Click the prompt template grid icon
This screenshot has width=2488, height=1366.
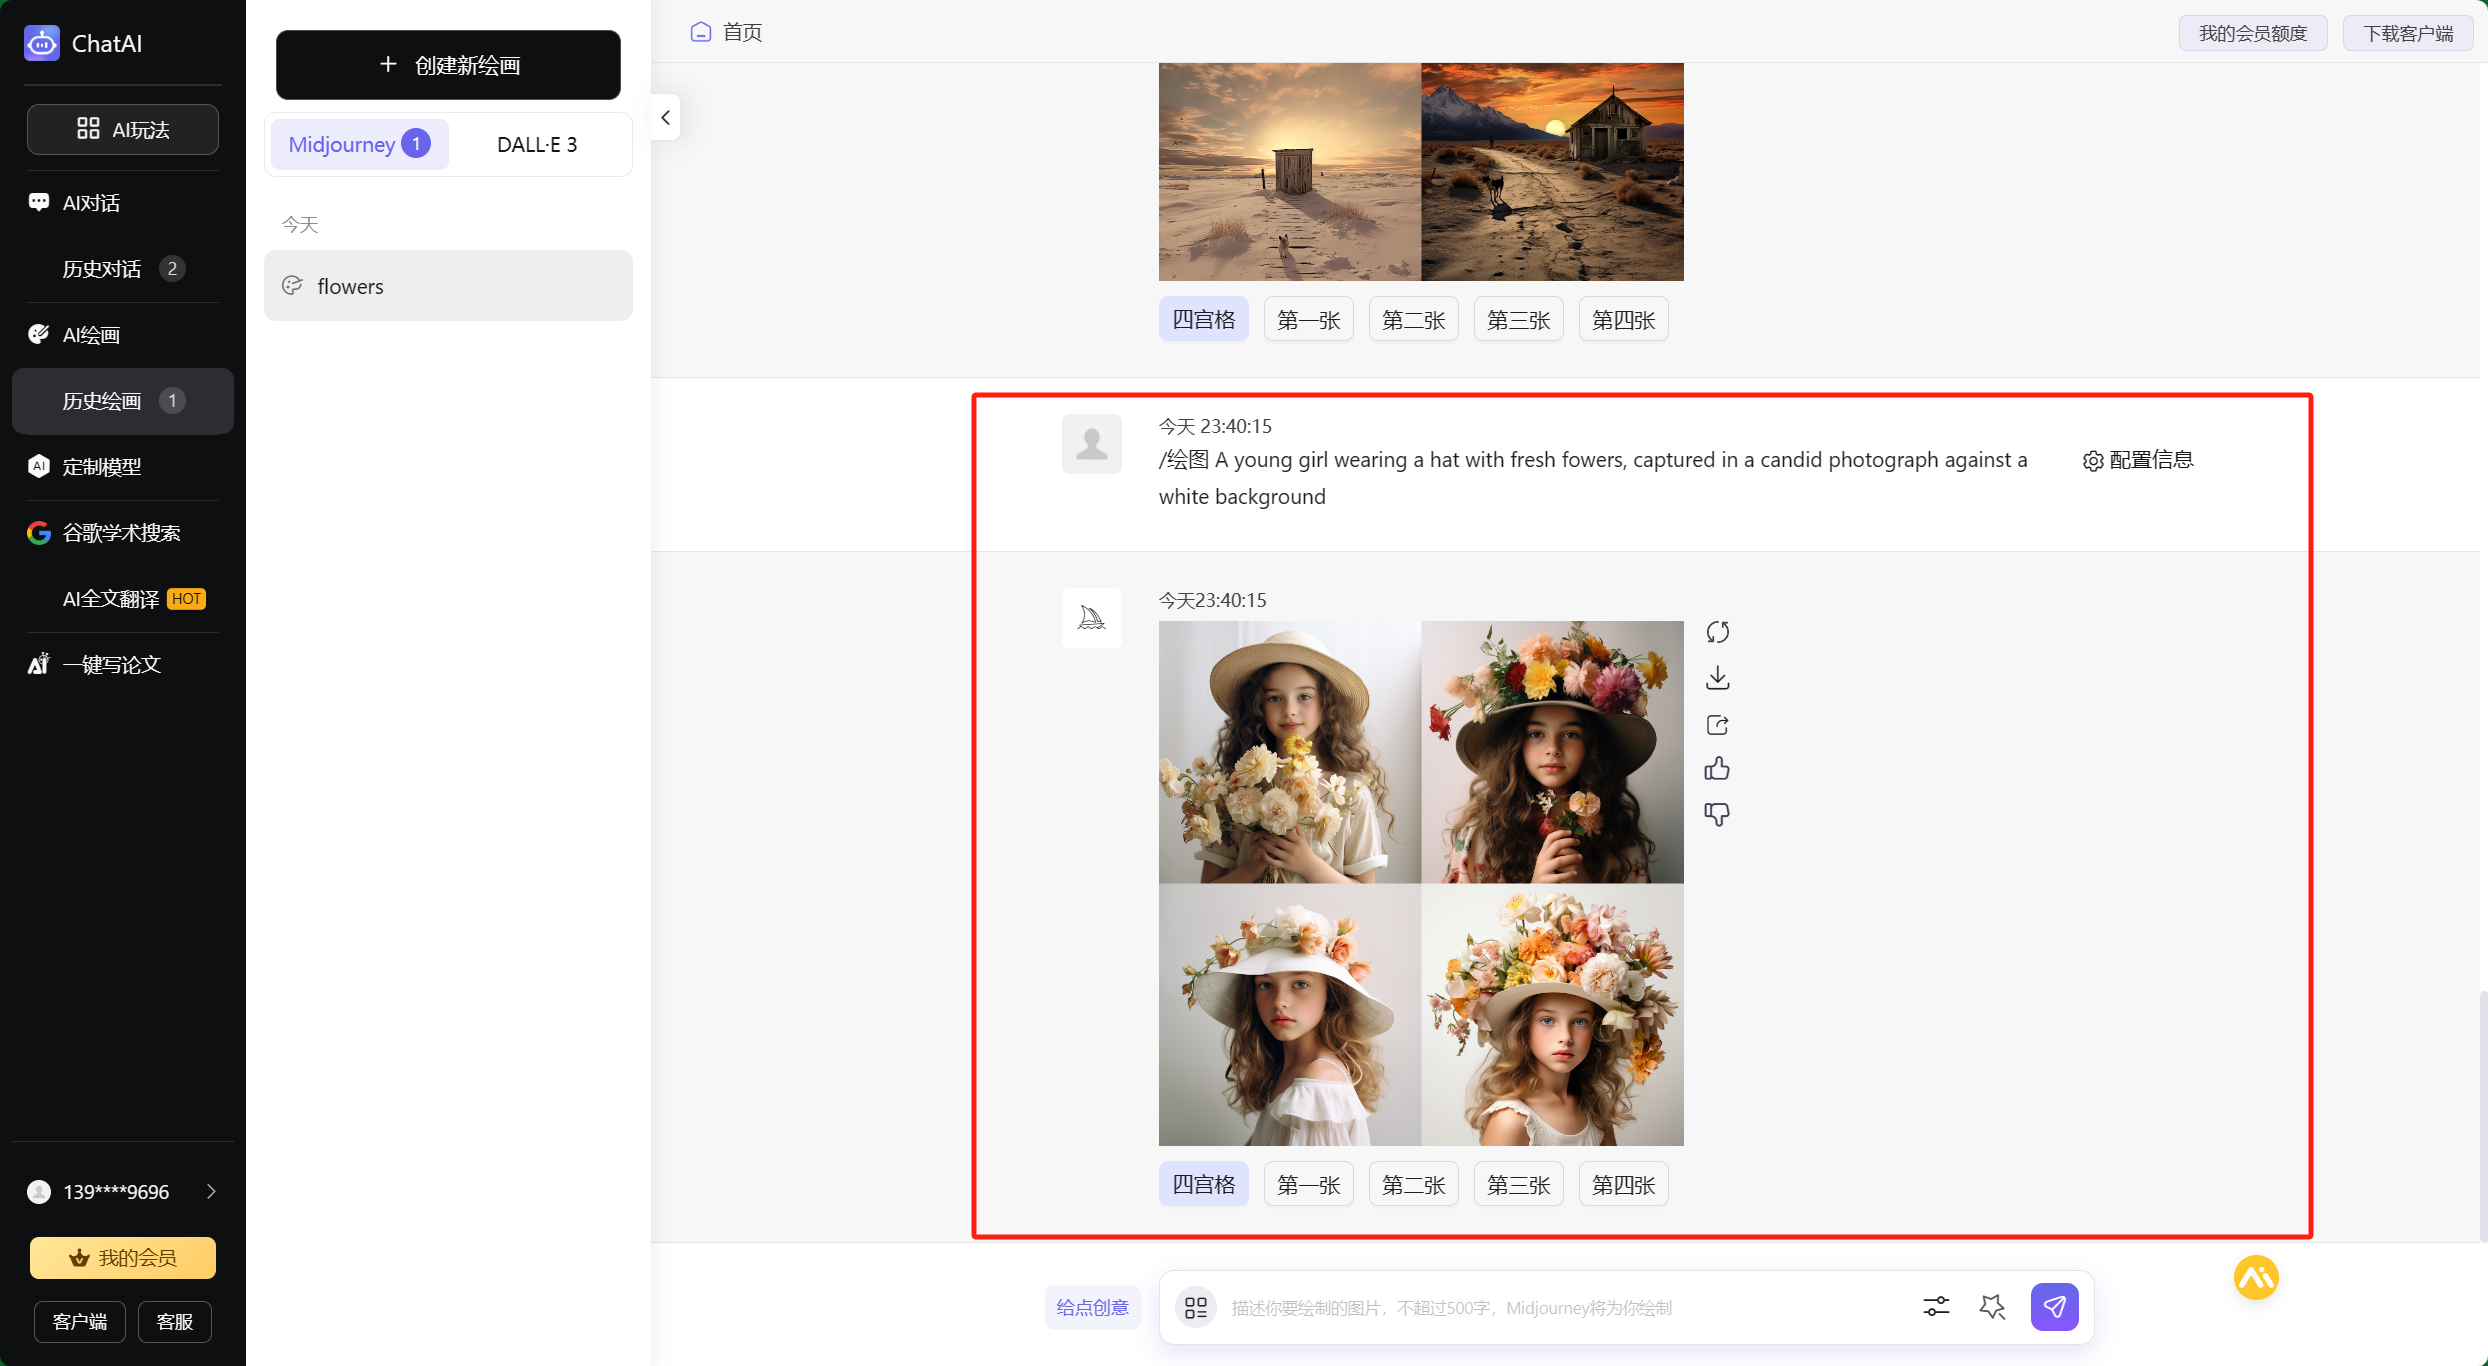point(1195,1307)
